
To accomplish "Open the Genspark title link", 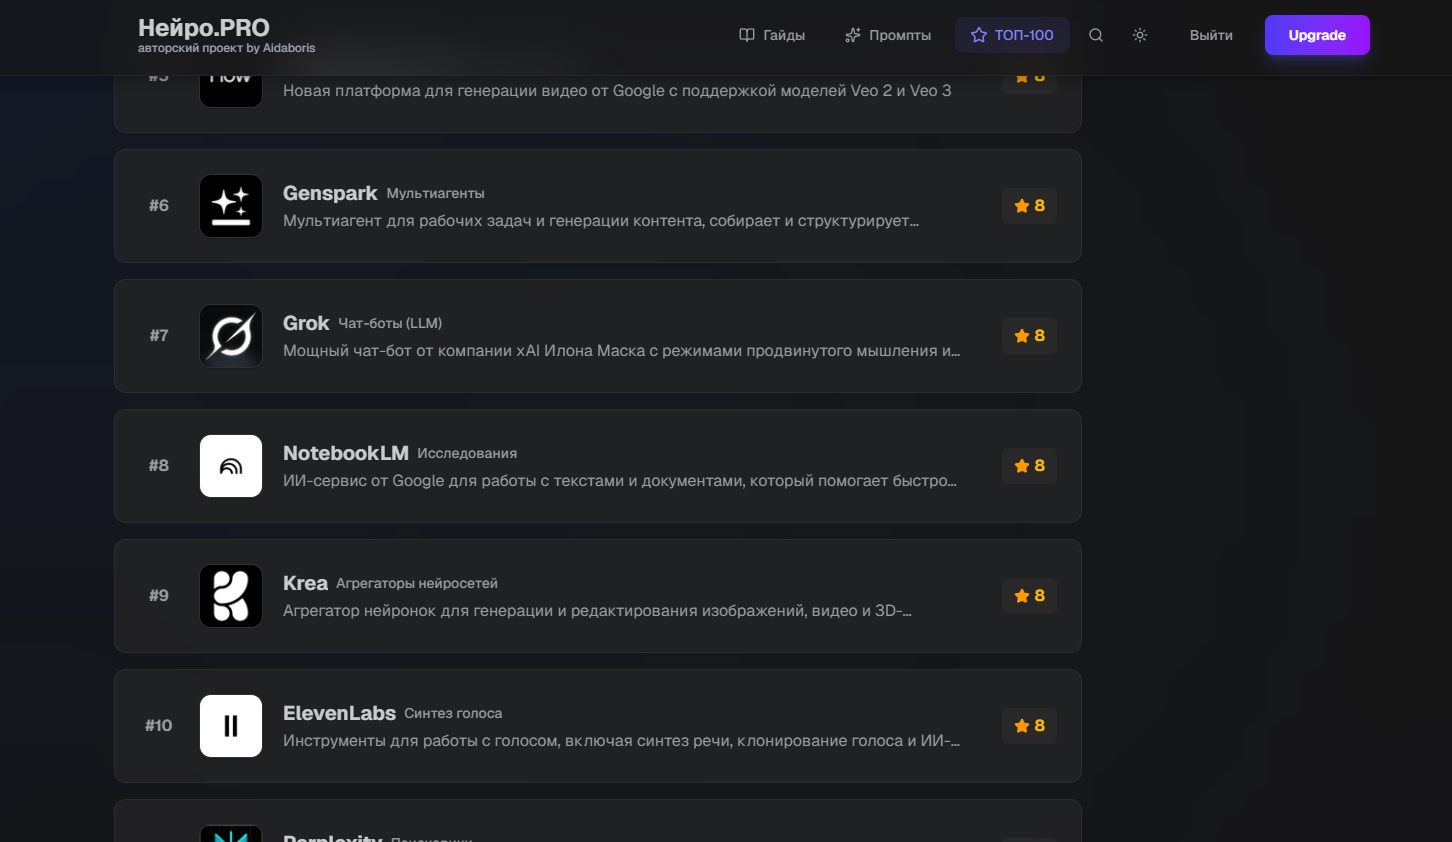I will (330, 193).
